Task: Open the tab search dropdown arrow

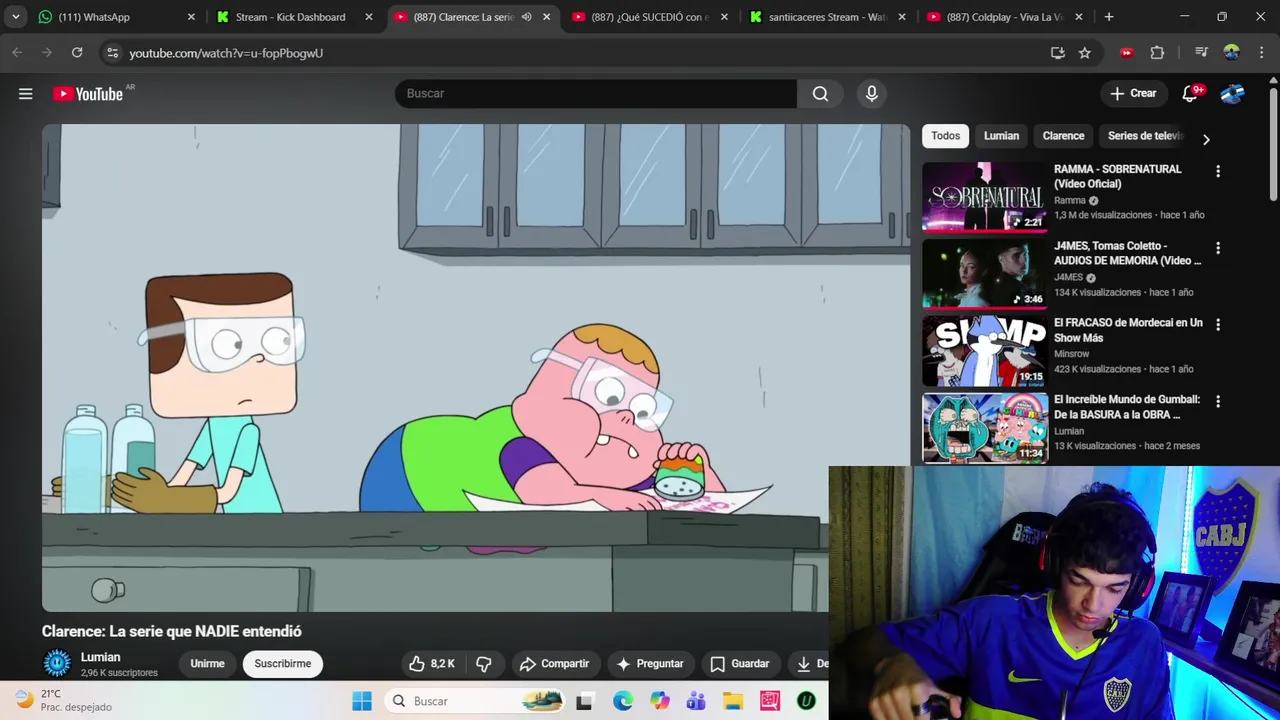Action: tap(15, 17)
